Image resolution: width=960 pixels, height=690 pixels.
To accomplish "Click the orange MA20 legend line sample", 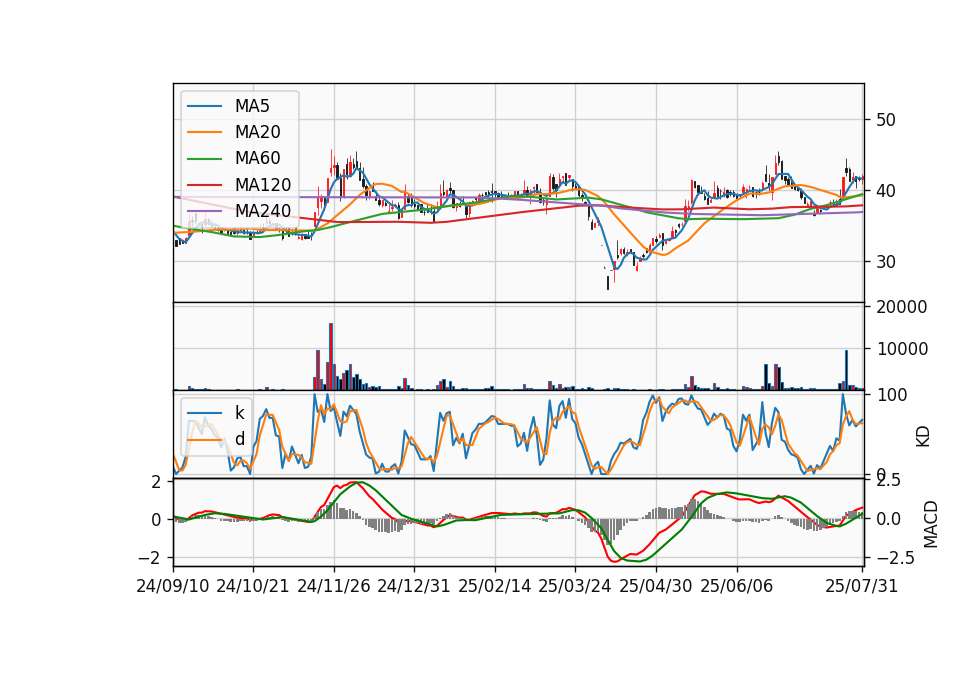I will coord(204,132).
